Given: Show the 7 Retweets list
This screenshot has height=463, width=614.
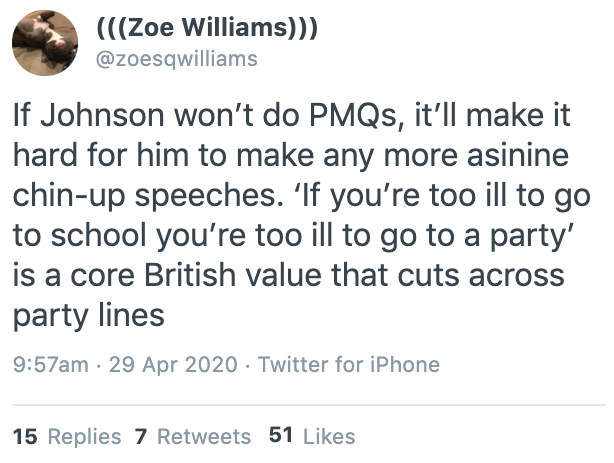Looking at the screenshot, I should [192, 436].
